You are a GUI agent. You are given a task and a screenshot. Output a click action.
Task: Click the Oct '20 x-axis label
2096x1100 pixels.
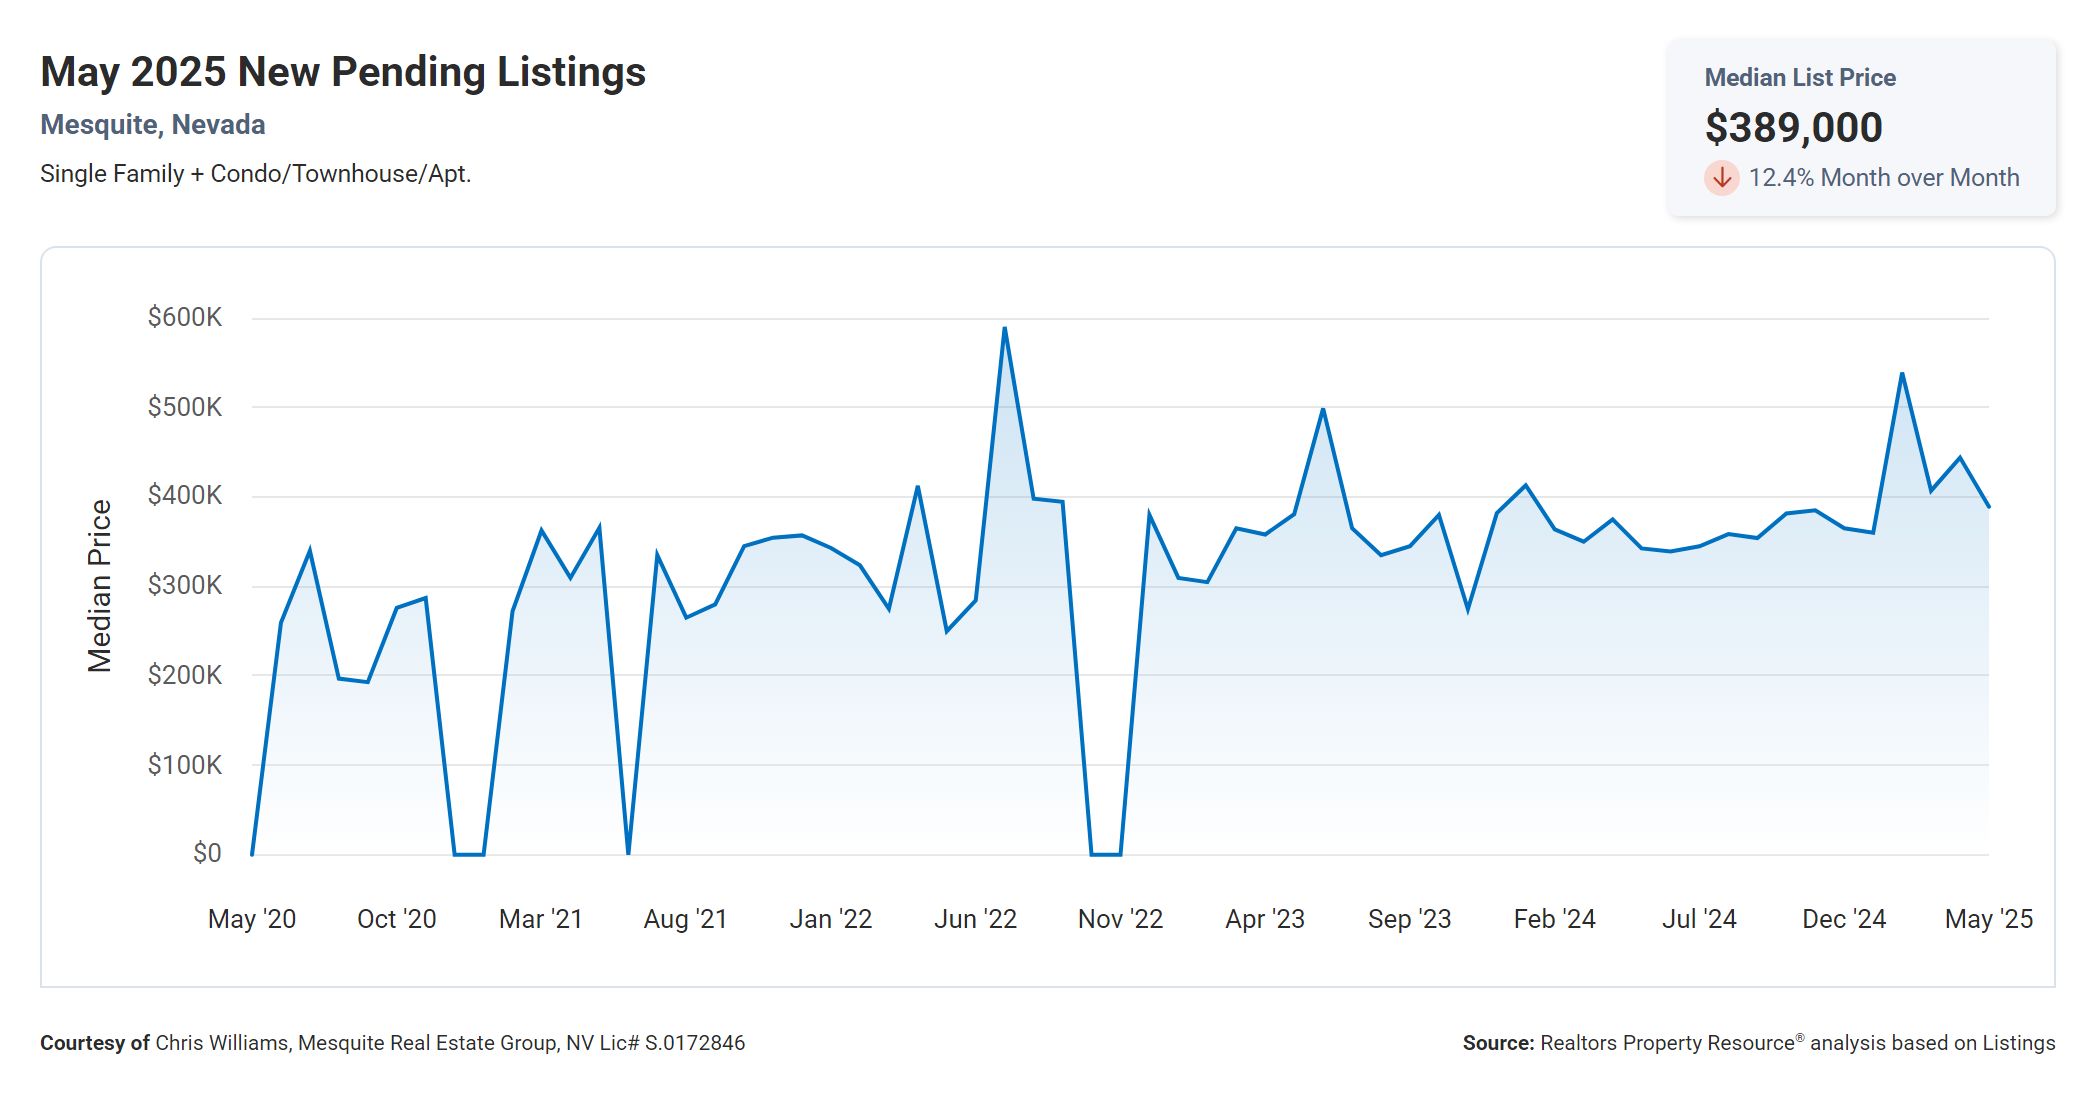[x=397, y=919]
